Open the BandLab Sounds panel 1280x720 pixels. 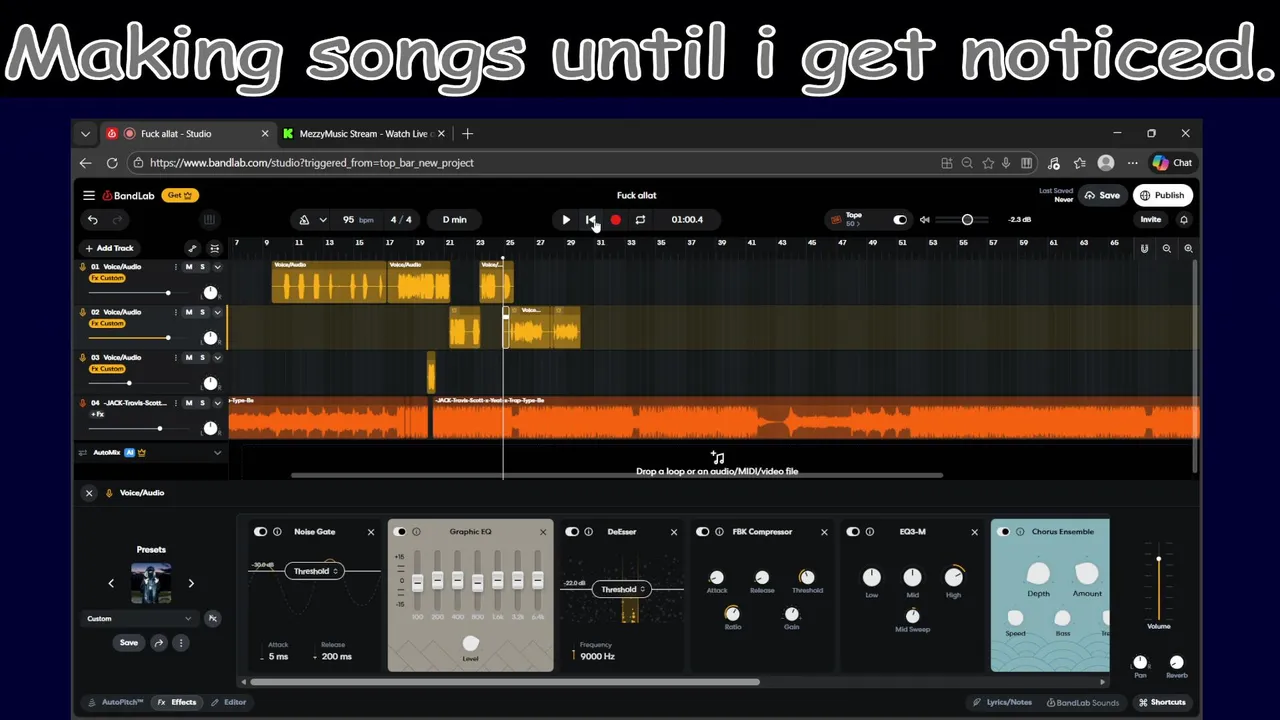coord(1083,702)
